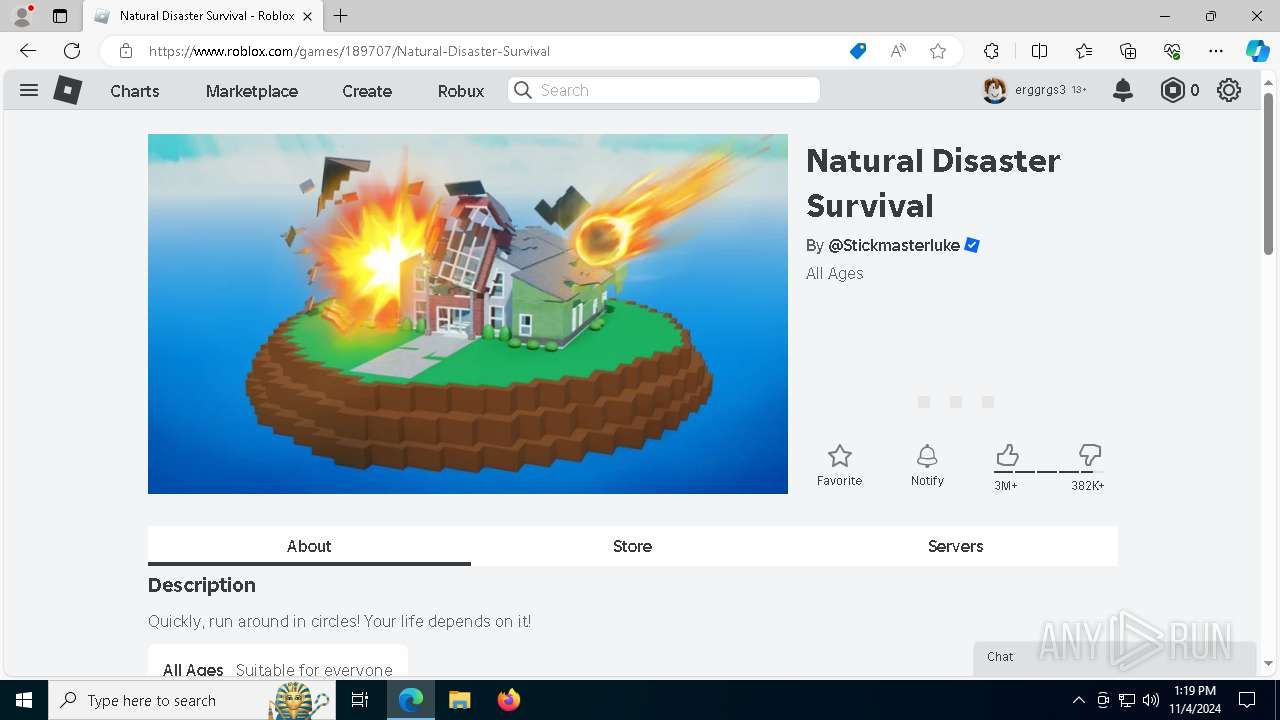Switch to the Servers tab
1280x720 pixels.
tap(955, 546)
